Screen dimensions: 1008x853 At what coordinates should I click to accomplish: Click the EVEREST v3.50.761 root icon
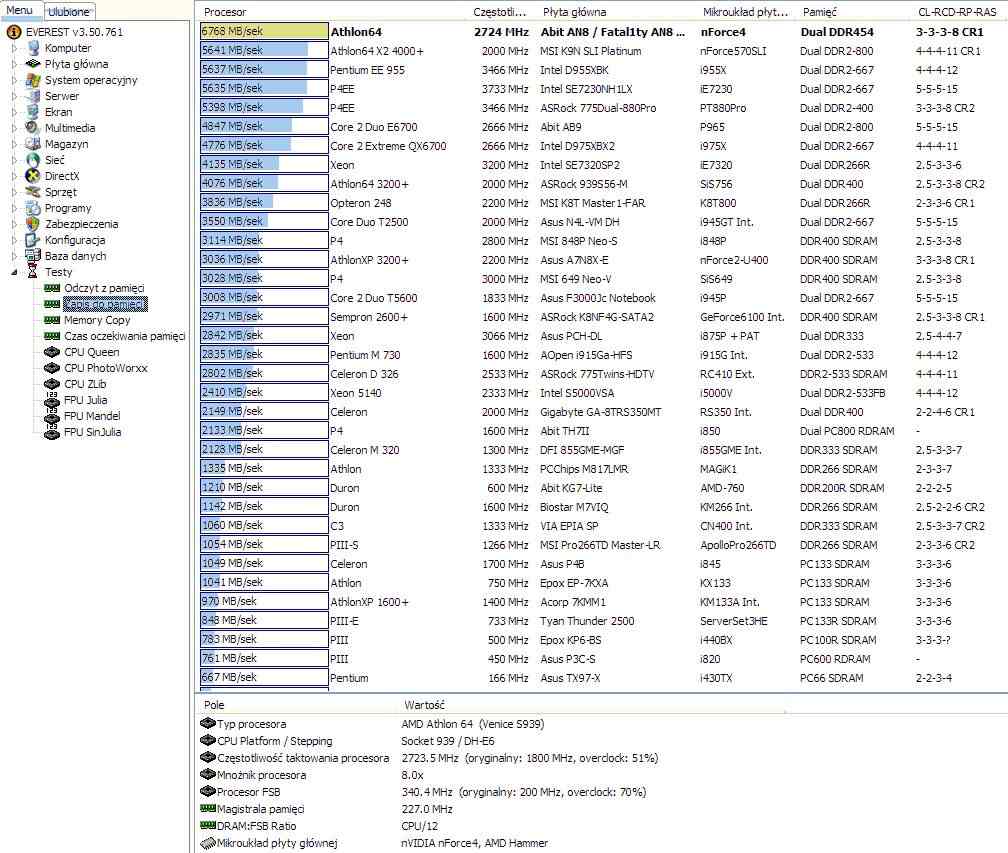tap(14, 32)
